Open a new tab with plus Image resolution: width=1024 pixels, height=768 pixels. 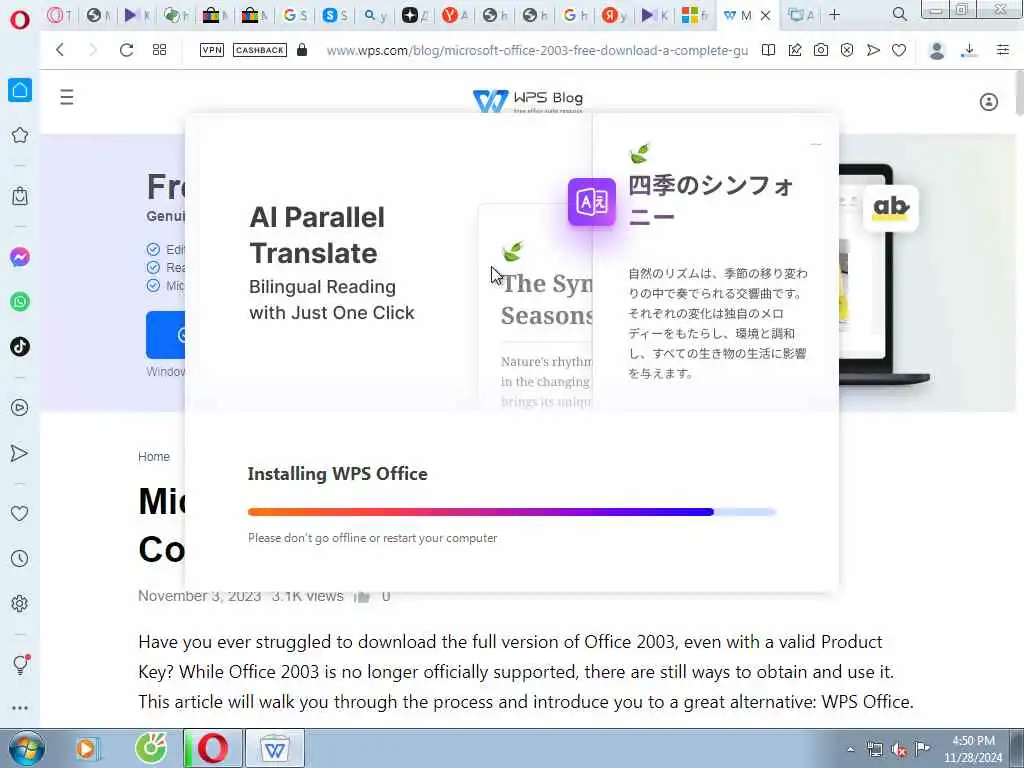pos(835,14)
